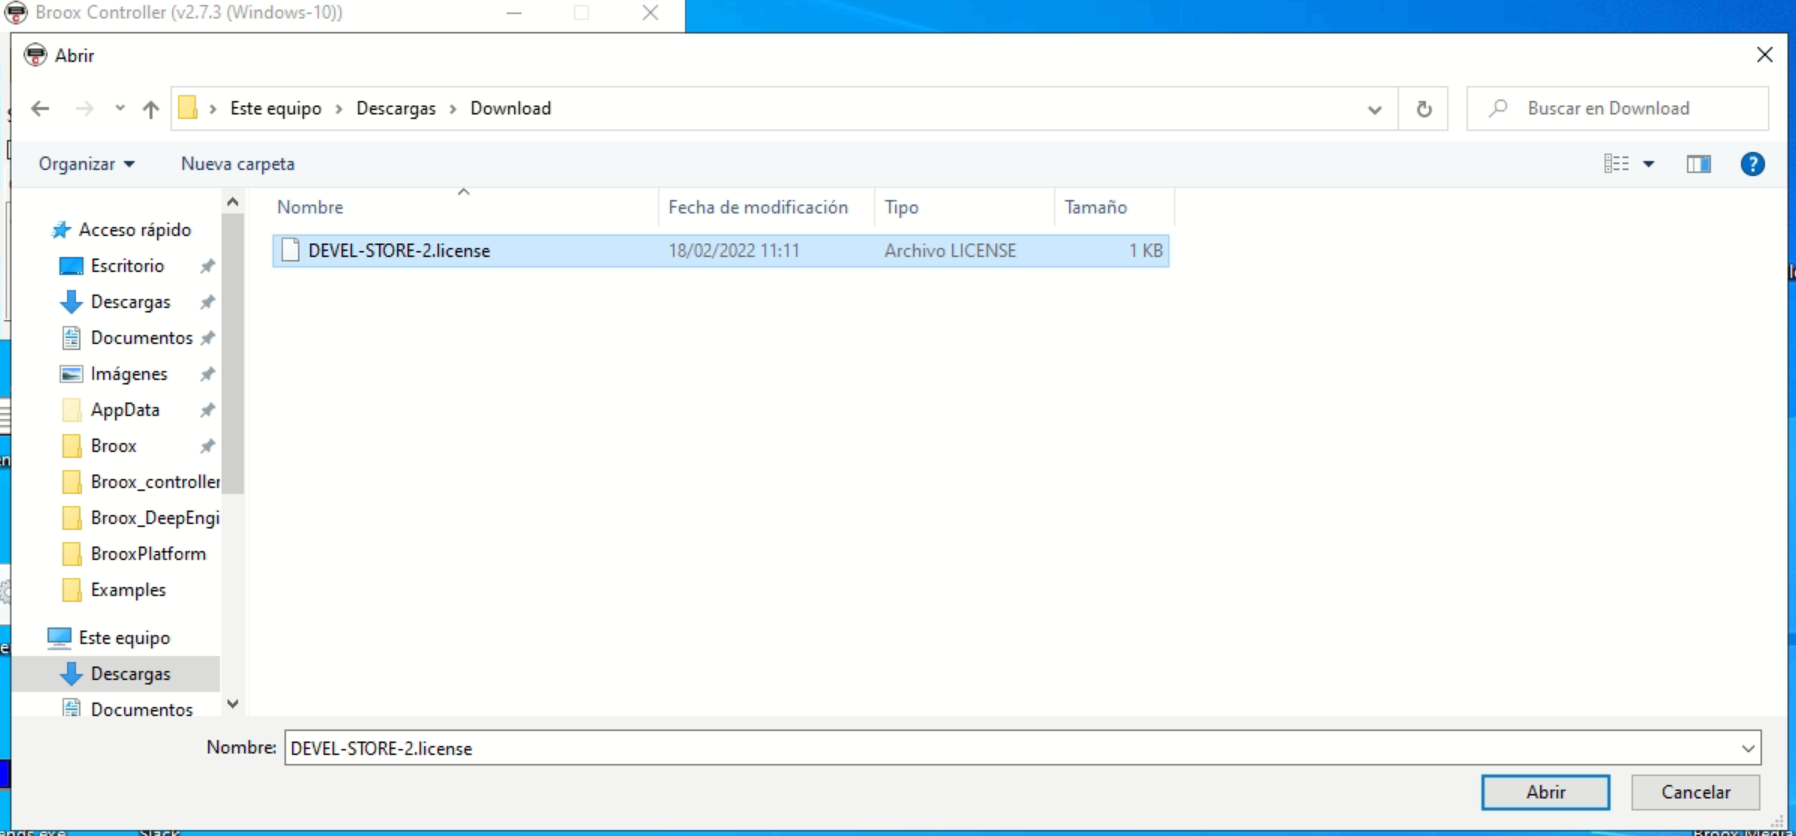
Task: Focus the Buscar en Download search box
Action: (x=1617, y=108)
